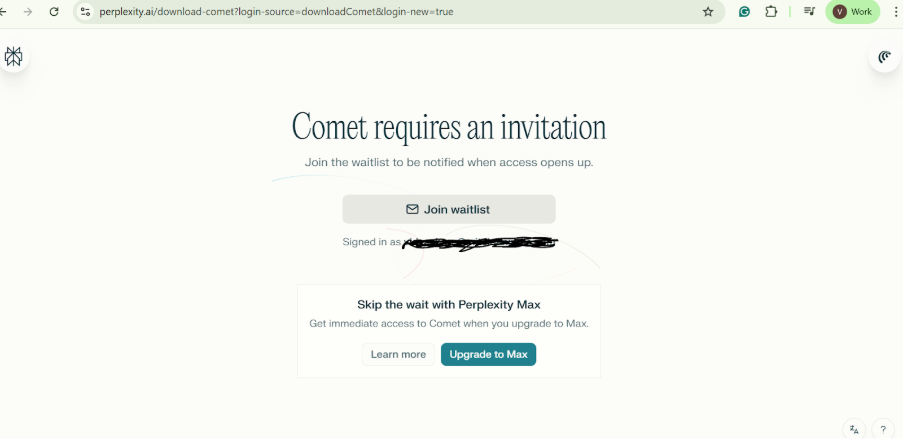Click the 'Comet requires an invitation' heading
Image resolution: width=911 pixels, height=445 pixels.
(449, 127)
